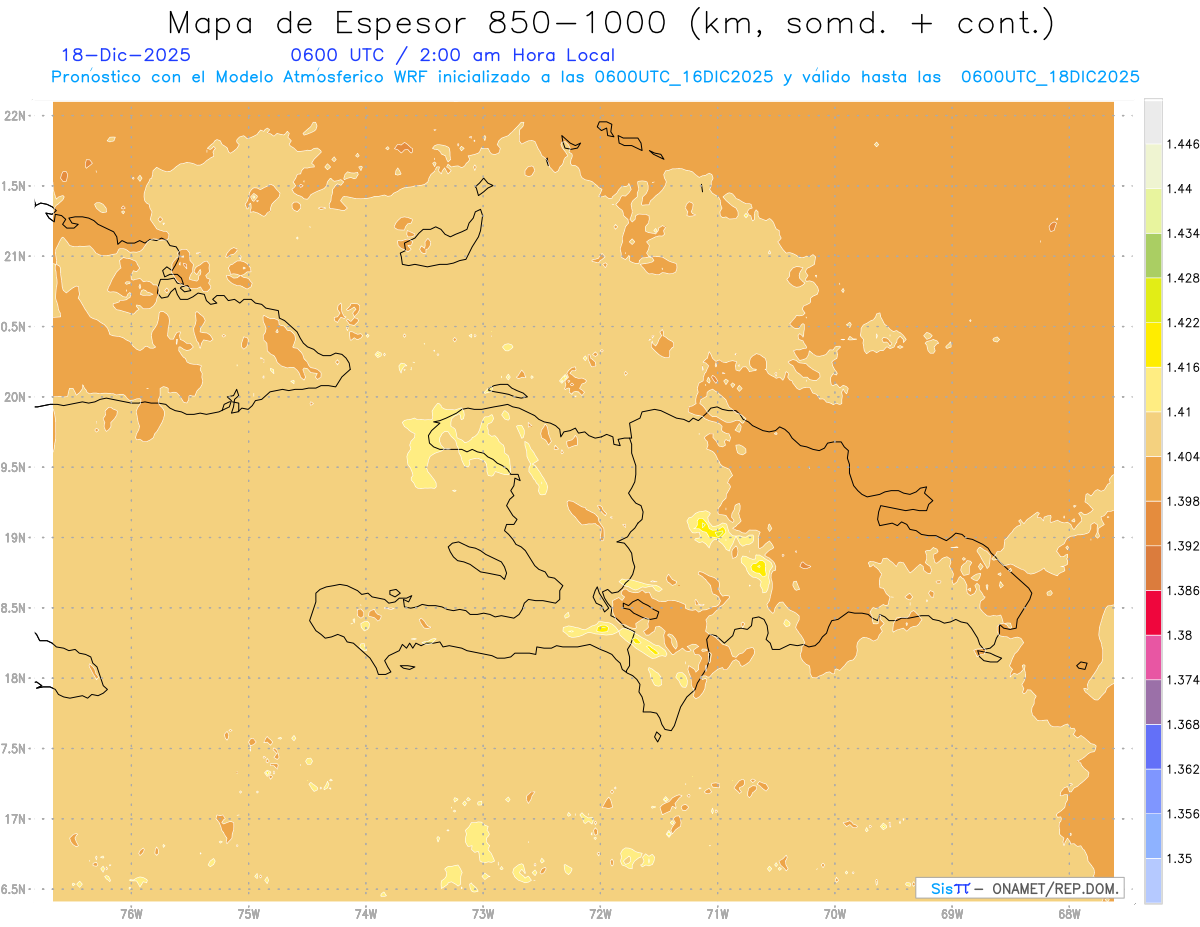Click the "72W" longitude label

click(600, 914)
